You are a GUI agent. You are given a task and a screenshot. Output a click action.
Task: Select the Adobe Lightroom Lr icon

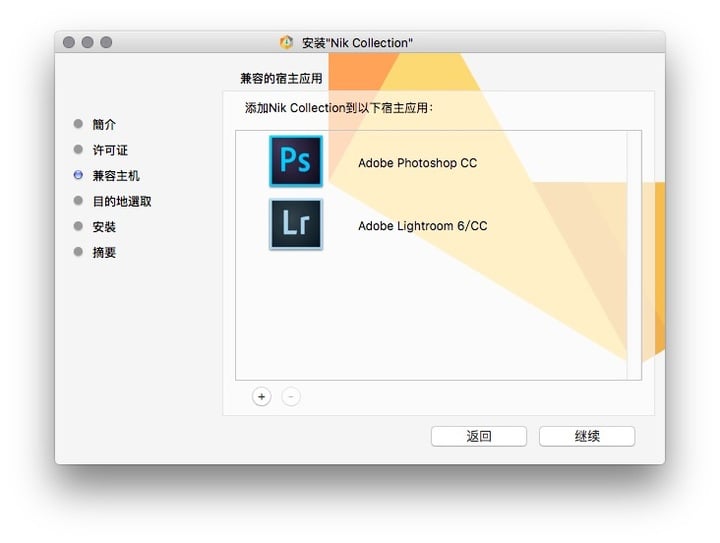click(x=295, y=224)
